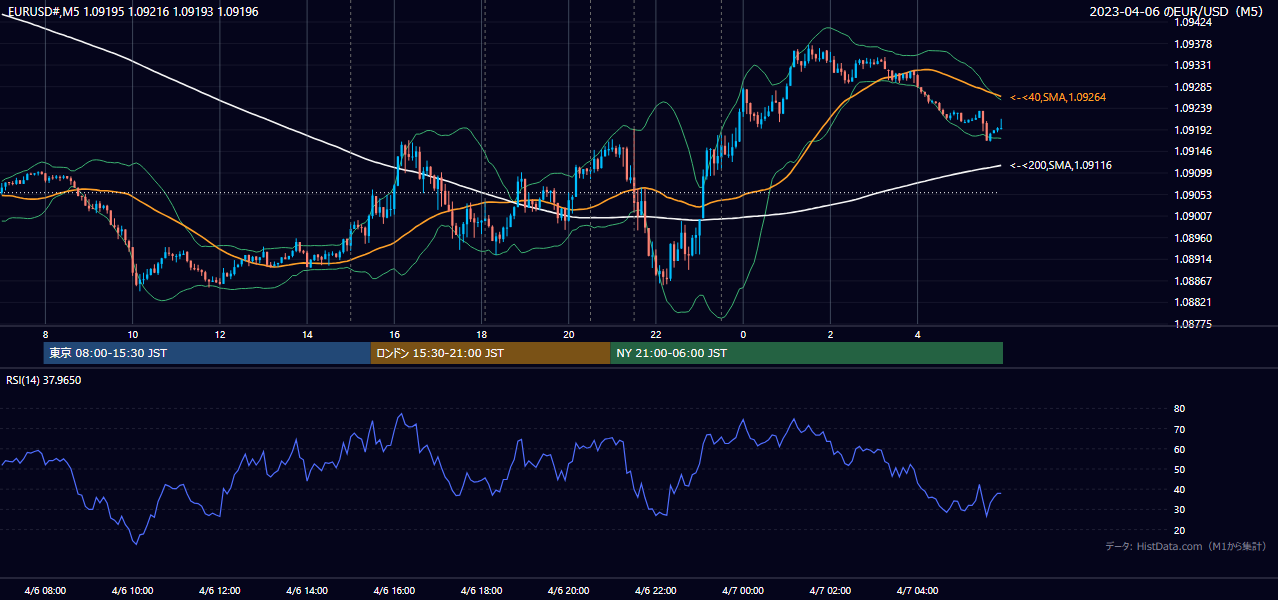This screenshot has width=1278, height=600.
Task: Click the London 15:30-21:00 JST session bar
Action: (490, 353)
